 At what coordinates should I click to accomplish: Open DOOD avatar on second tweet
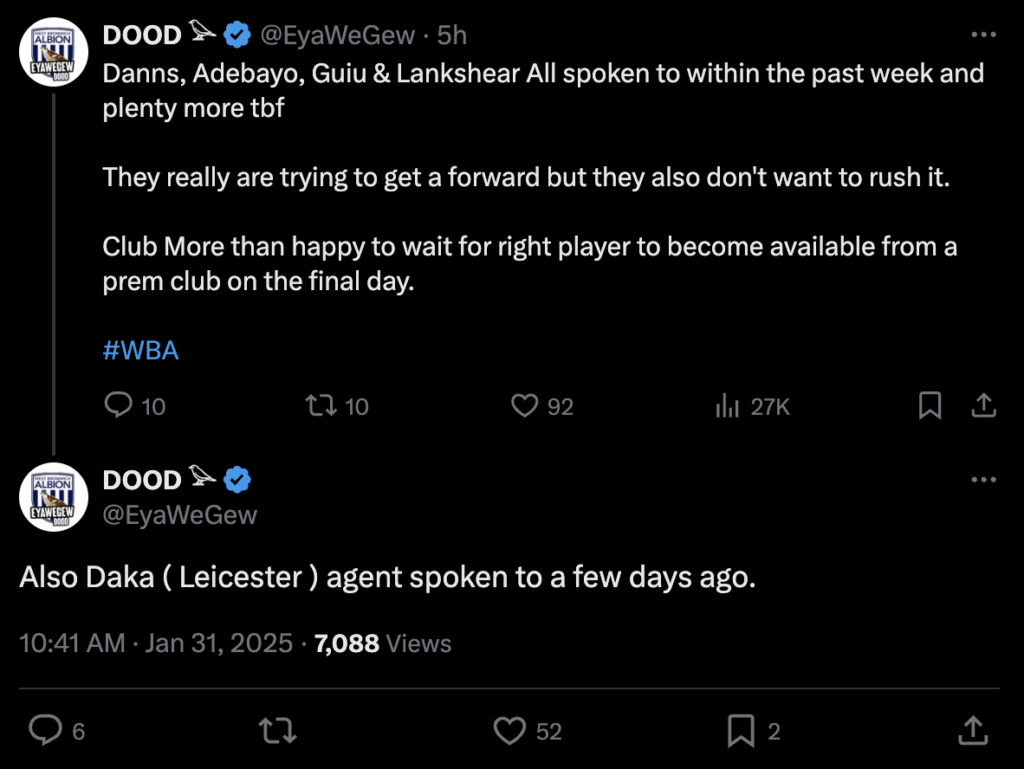pos(54,497)
